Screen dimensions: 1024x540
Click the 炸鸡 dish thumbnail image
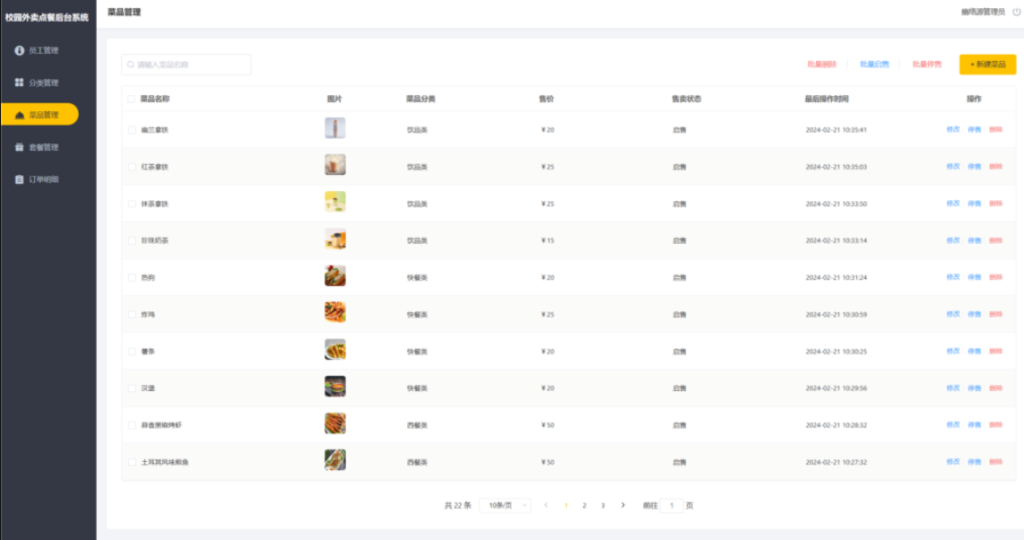[x=335, y=313]
